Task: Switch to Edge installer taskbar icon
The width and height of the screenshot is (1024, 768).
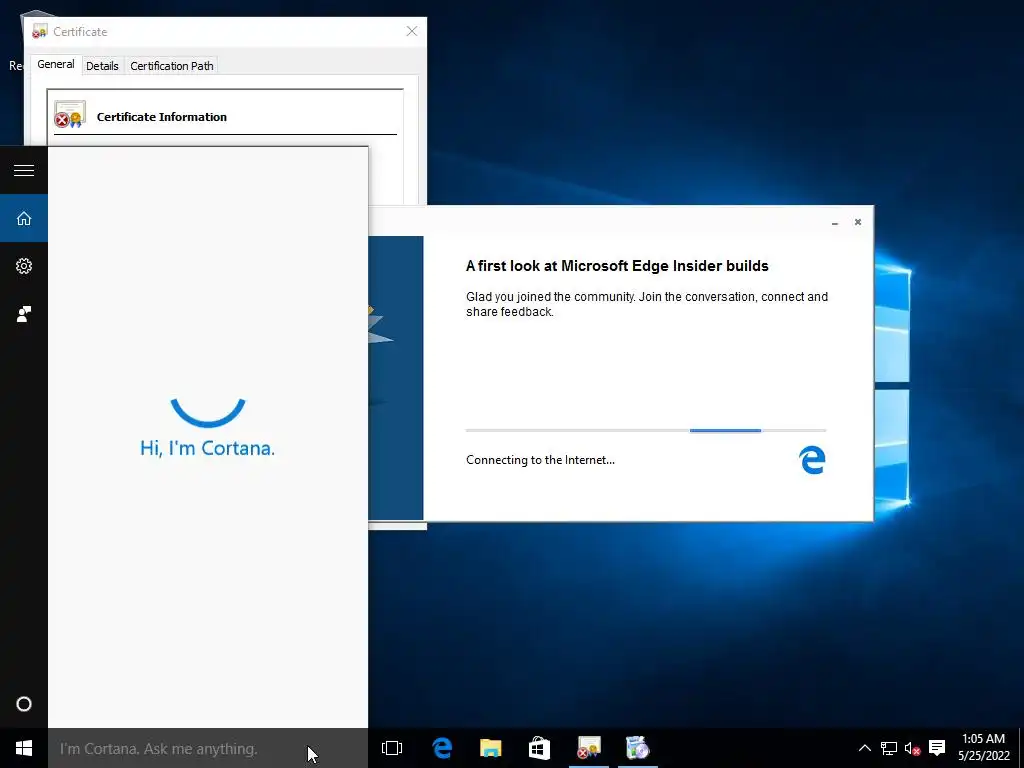Action: click(x=637, y=748)
